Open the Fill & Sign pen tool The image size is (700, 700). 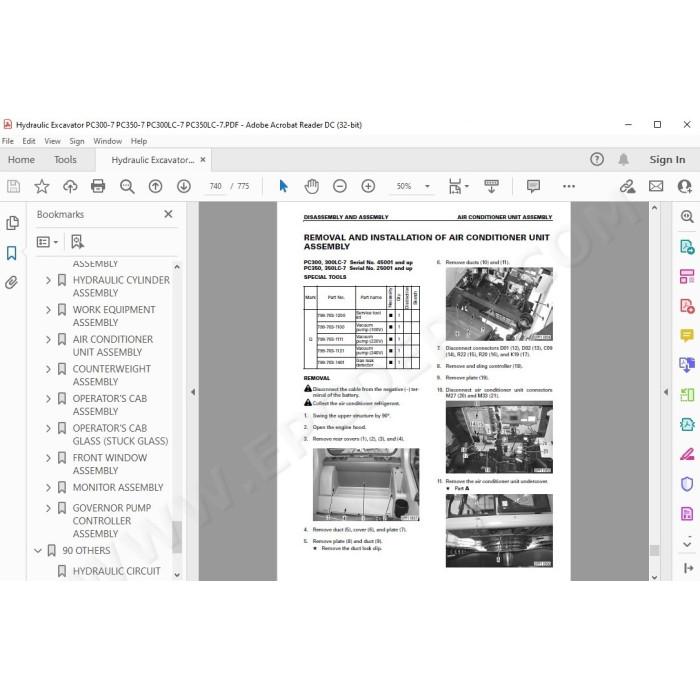click(687, 454)
